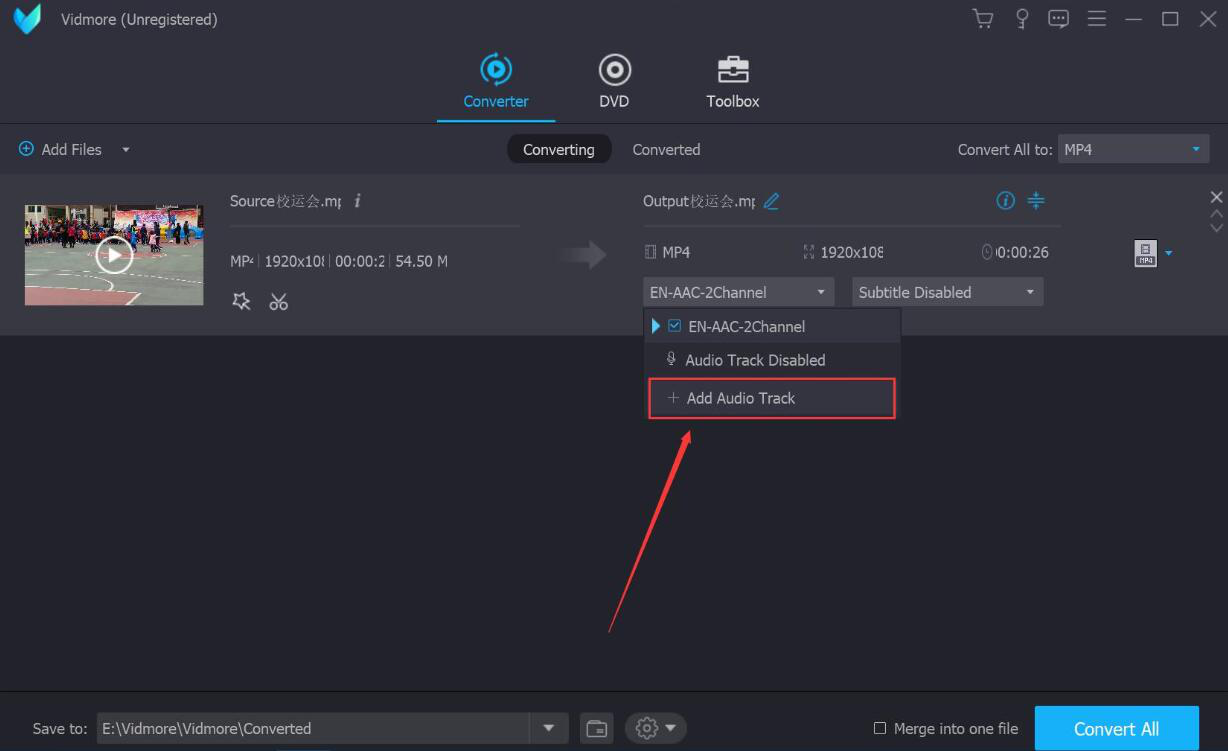
Task: Click the compress video icon
Action: tap(1036, 200)
